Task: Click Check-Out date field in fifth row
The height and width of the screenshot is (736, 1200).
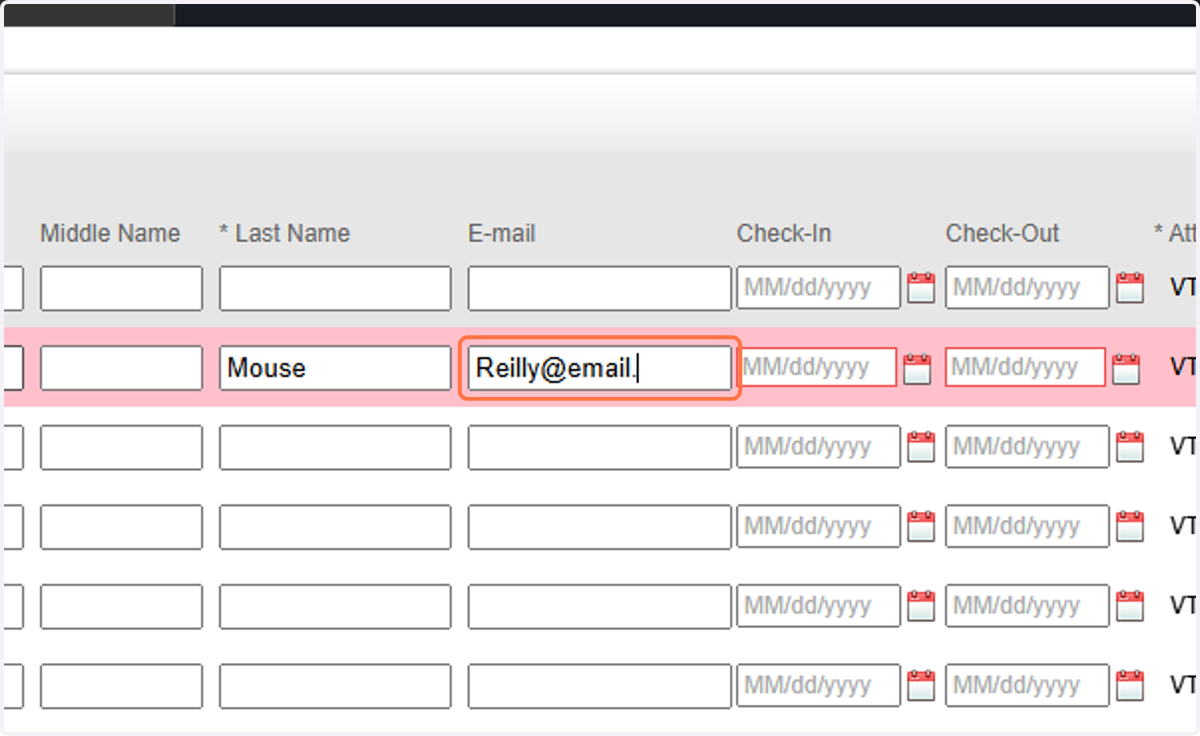Action: pyautogui.click(x=1028, y=606)
